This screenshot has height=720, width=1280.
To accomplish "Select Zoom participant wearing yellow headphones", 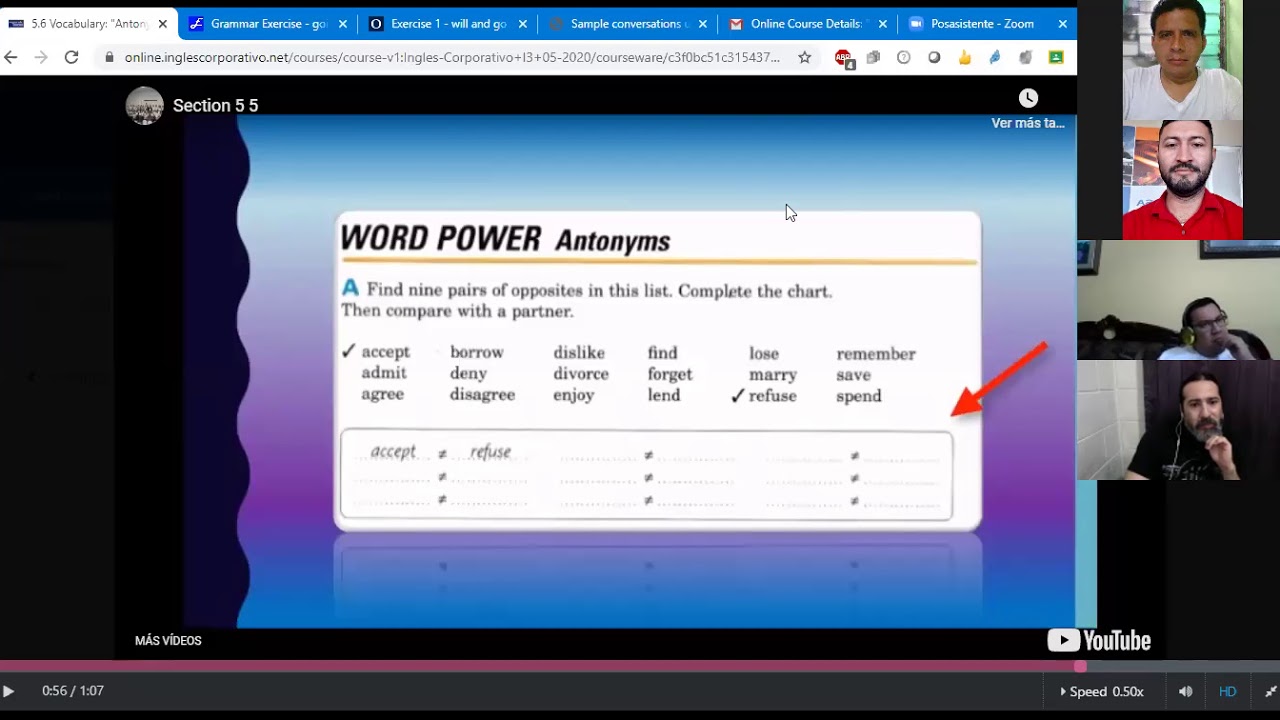I will 1178,300.
